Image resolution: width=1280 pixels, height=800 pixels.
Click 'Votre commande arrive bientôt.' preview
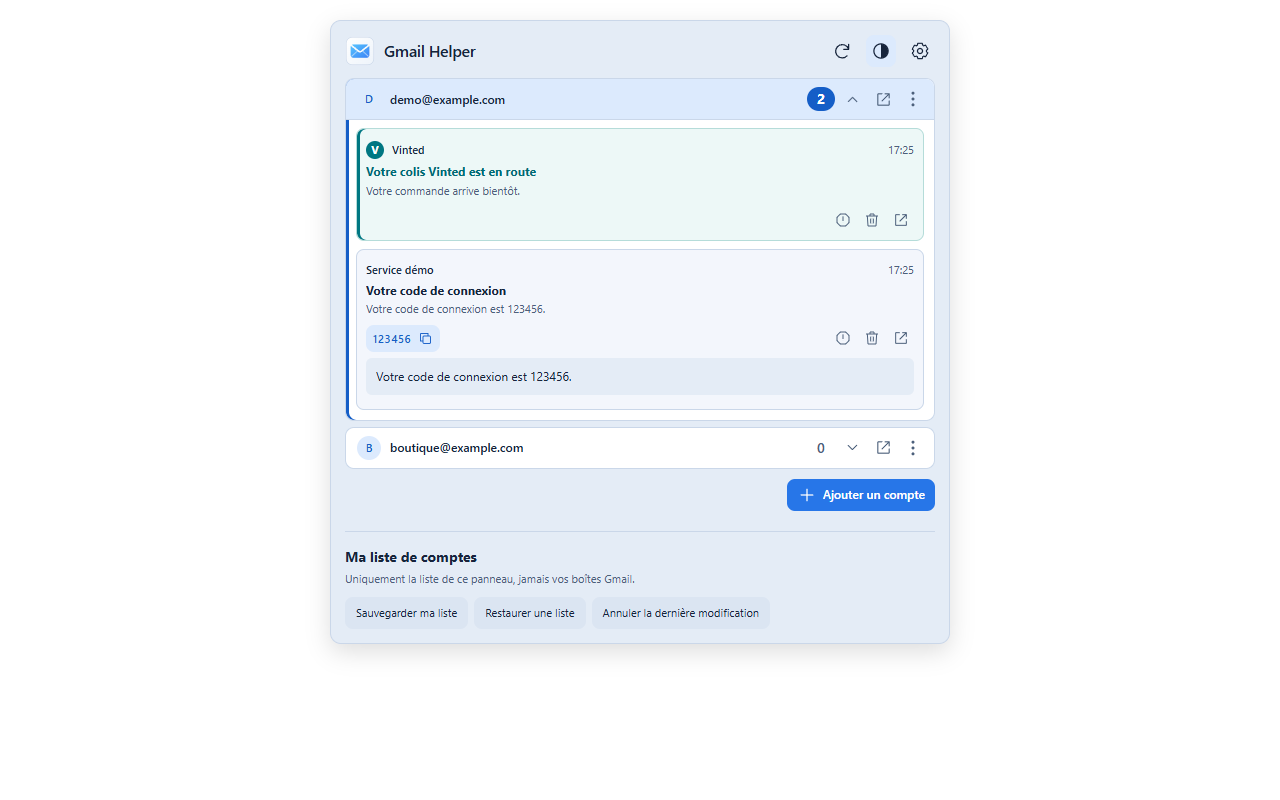click(x=443, y=191)
